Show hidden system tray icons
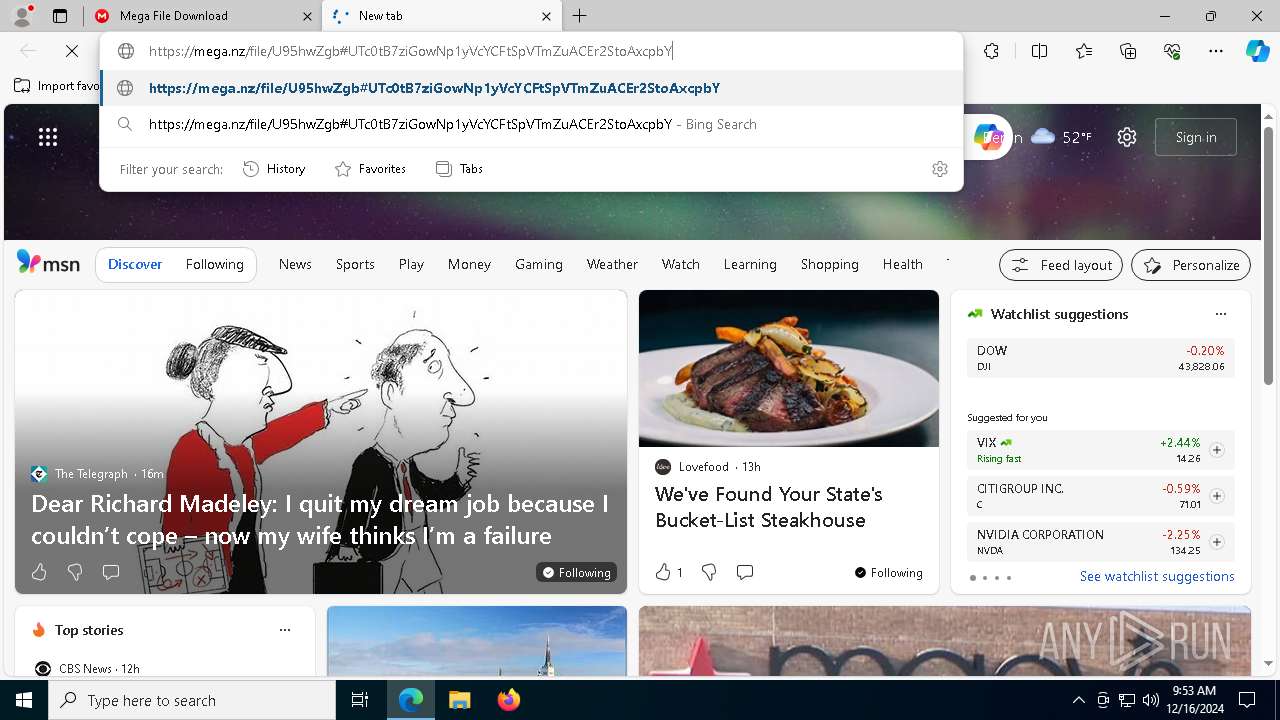The width and height of the screenshot is (1280, 720). coord(1078,700)
